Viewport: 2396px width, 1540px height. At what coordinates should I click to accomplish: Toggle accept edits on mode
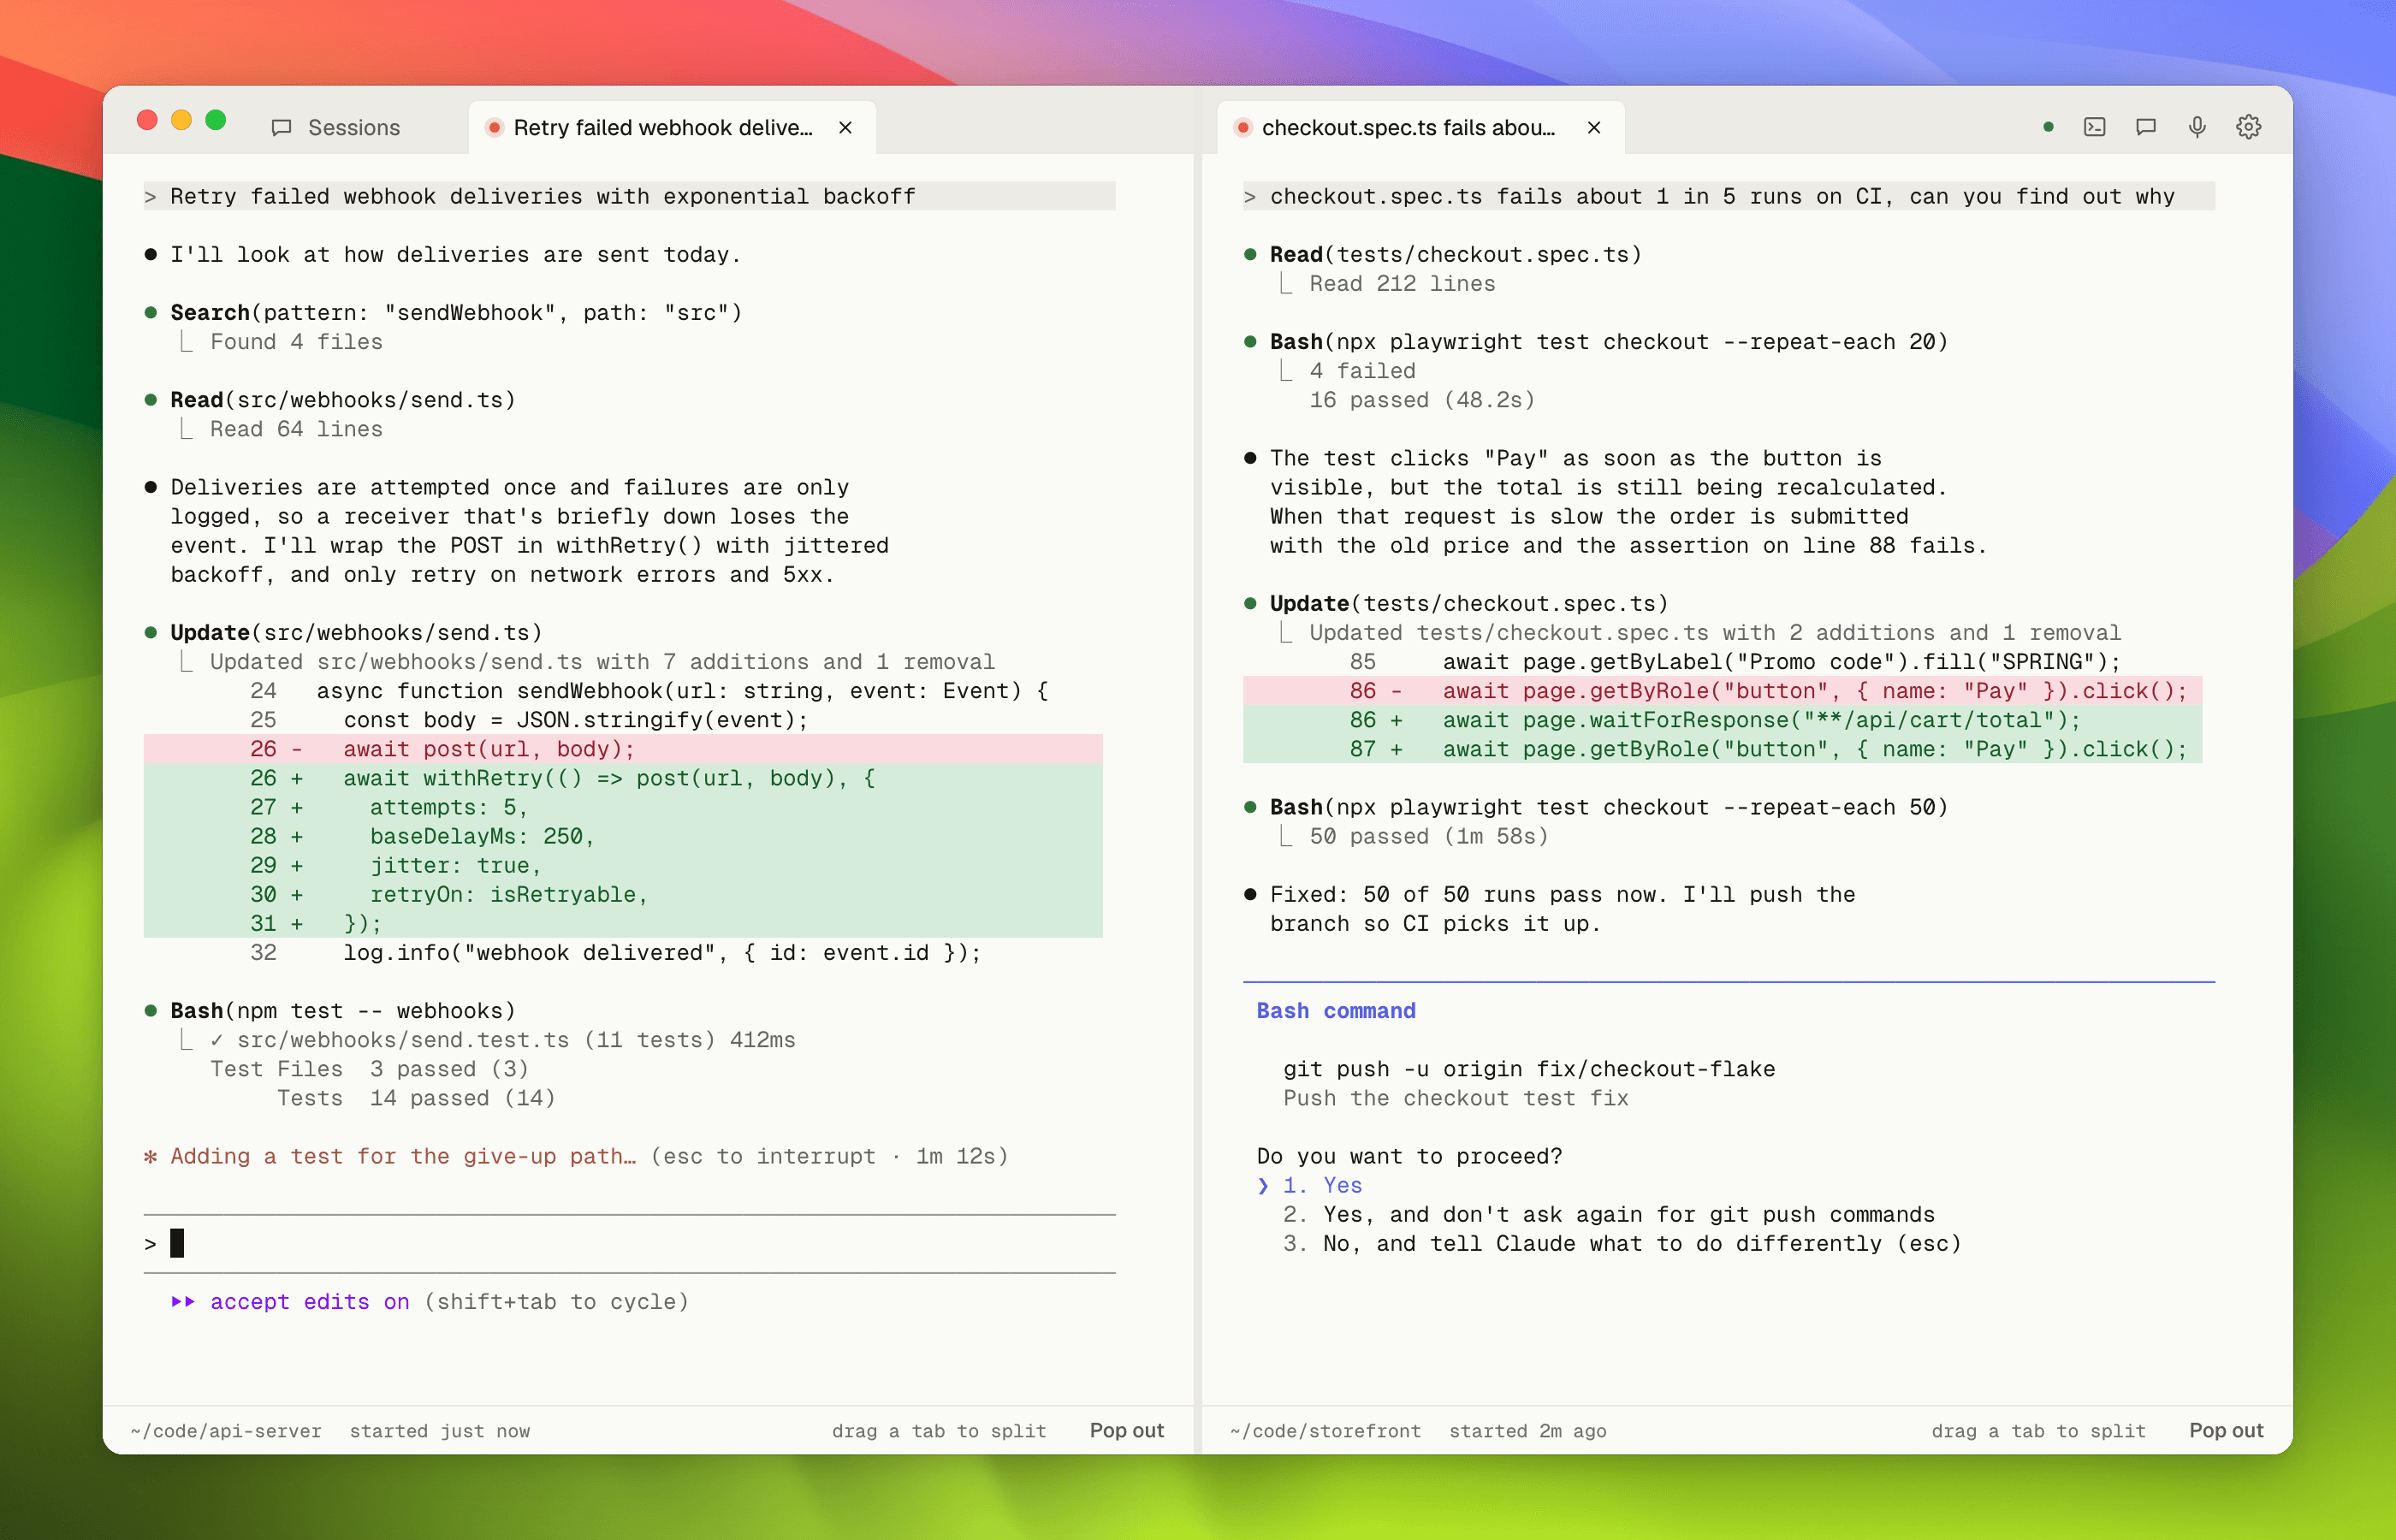click(310, 1301)
